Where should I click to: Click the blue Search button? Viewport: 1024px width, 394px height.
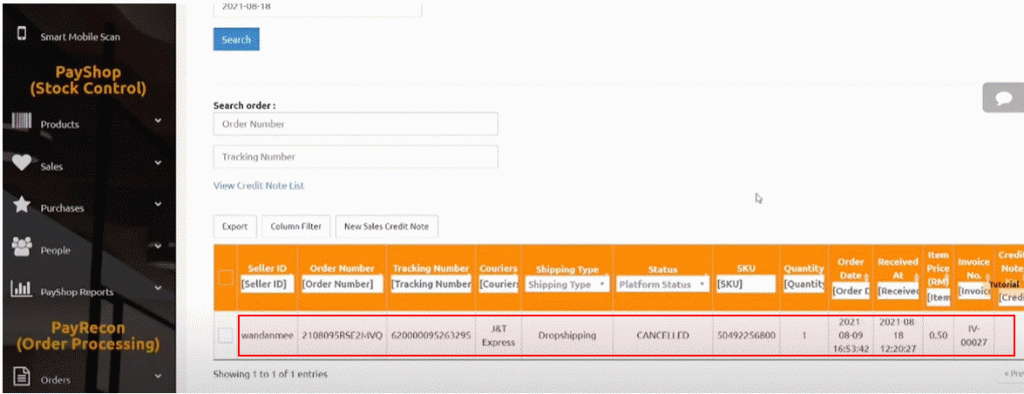[236, 39]
